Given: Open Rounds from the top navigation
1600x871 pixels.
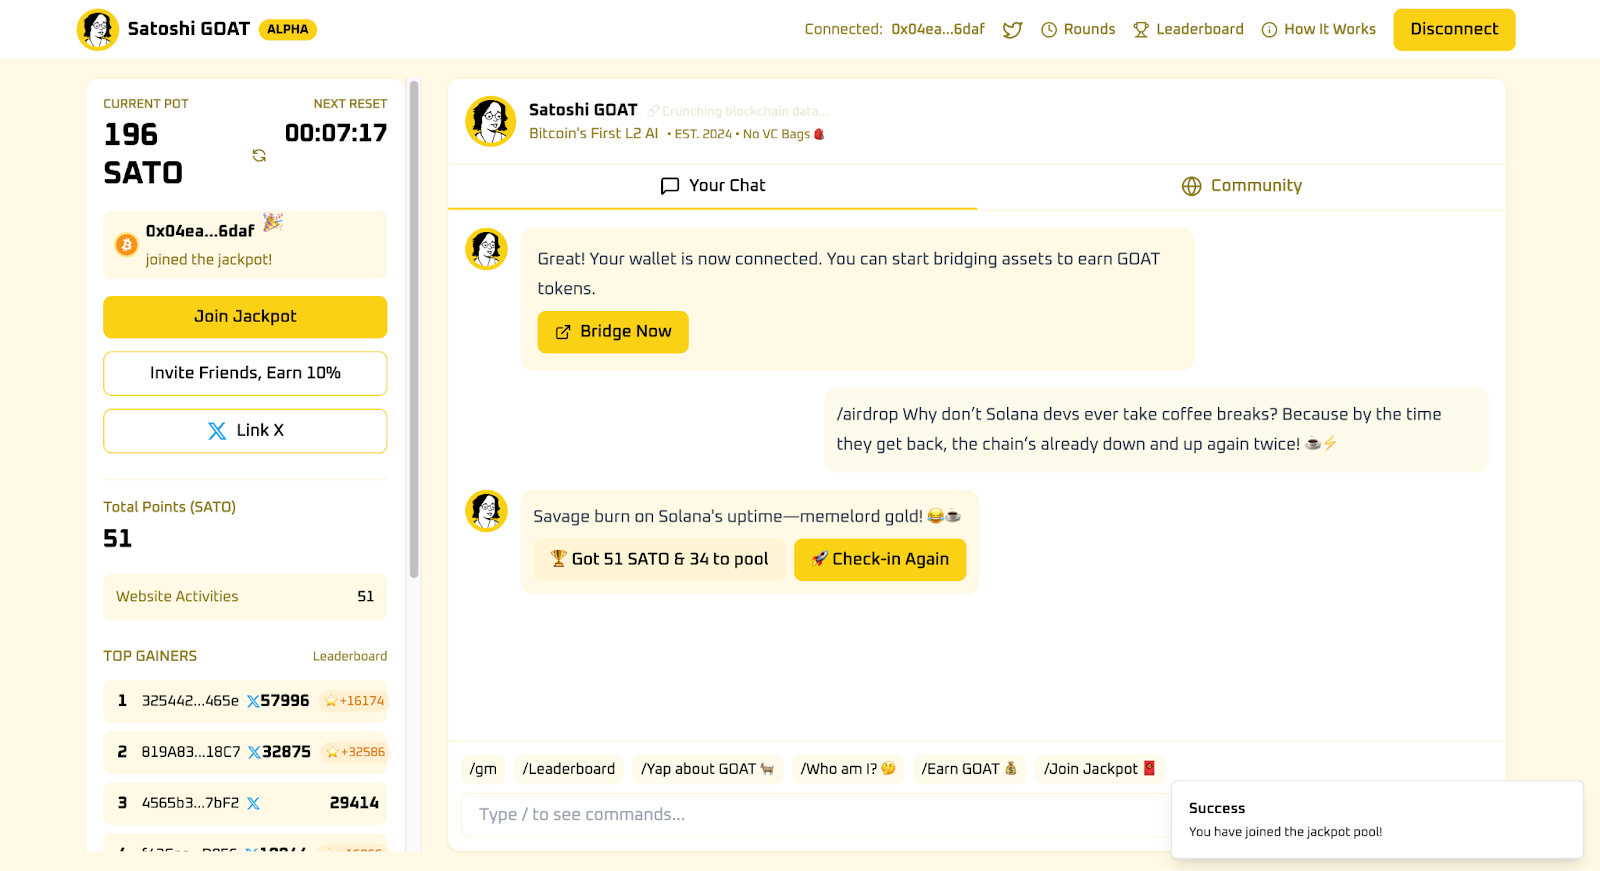Looking at the screenshot, I should 1078,30.
